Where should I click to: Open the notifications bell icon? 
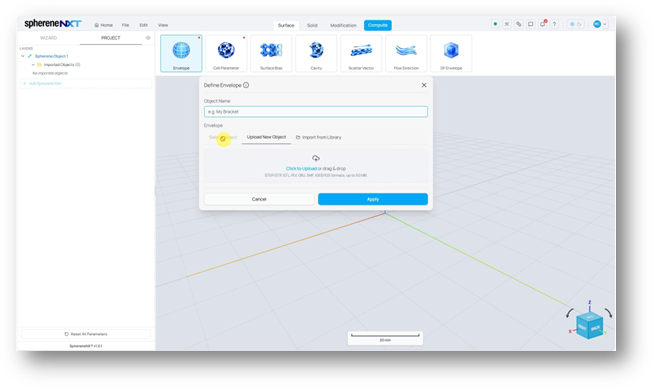tap(542, 24)
